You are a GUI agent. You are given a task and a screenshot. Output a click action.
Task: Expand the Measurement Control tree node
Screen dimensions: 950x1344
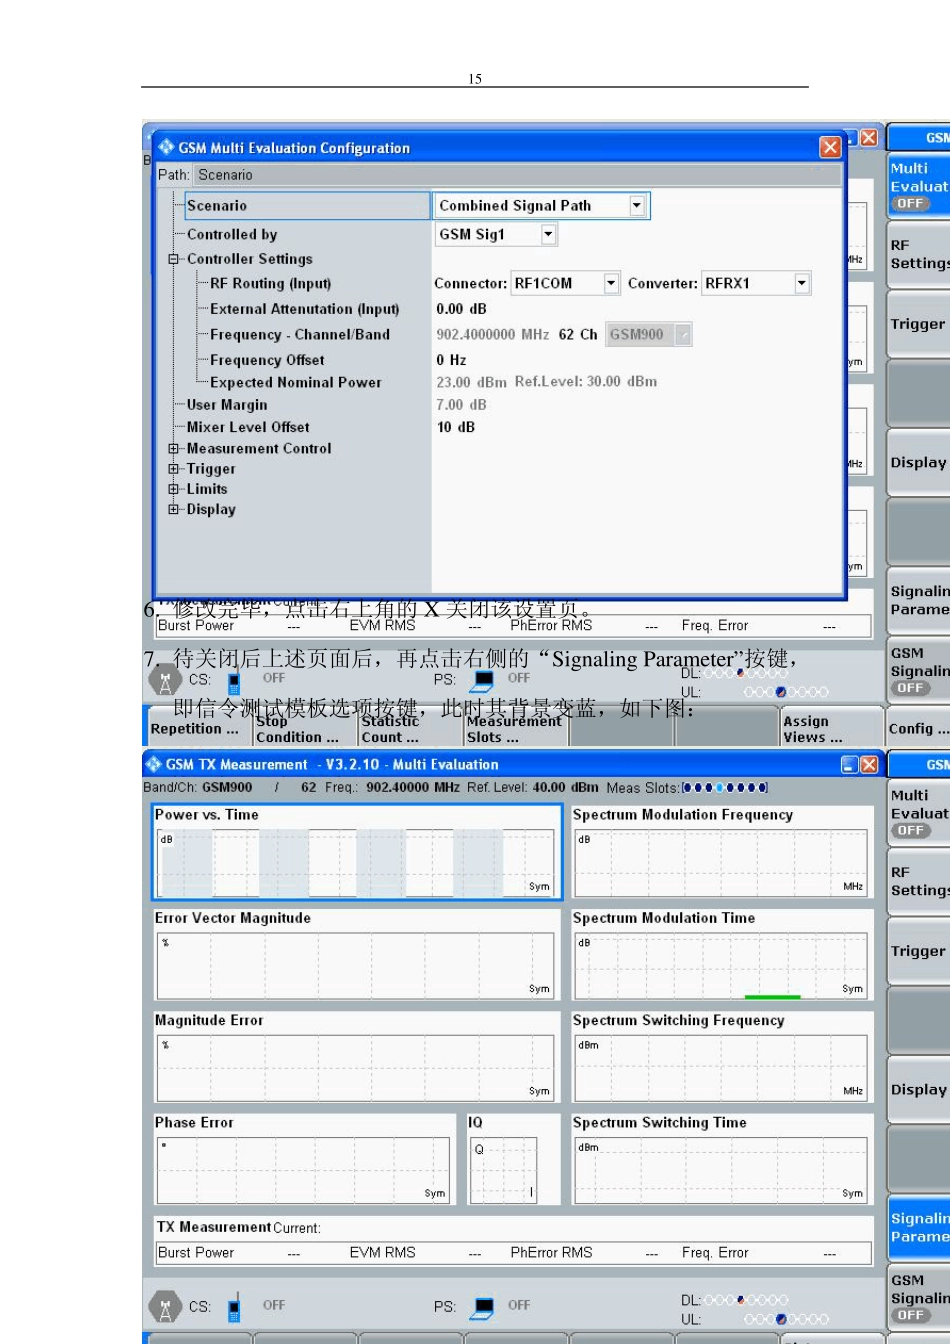[173, 449]
